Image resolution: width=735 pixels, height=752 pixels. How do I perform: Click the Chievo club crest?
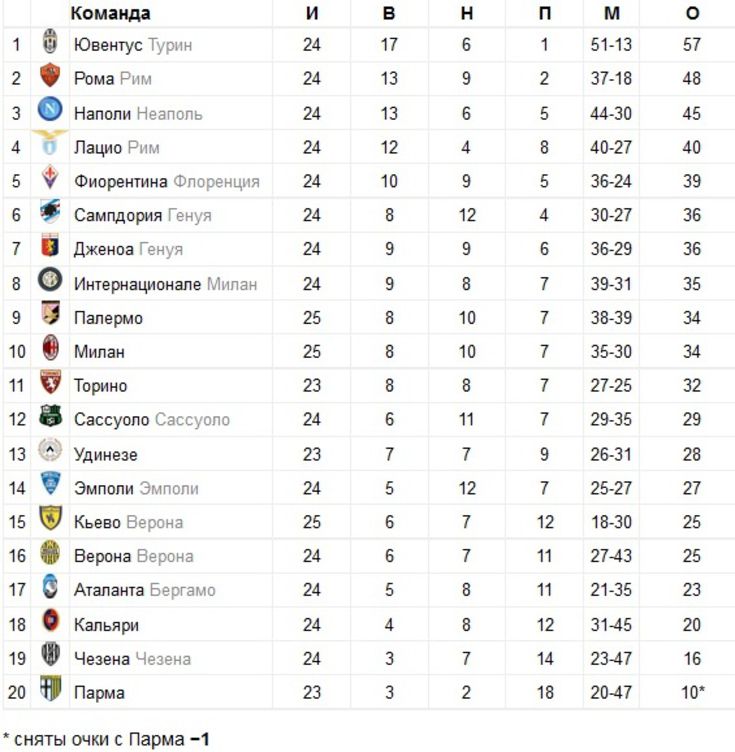[x=50, y=518]
